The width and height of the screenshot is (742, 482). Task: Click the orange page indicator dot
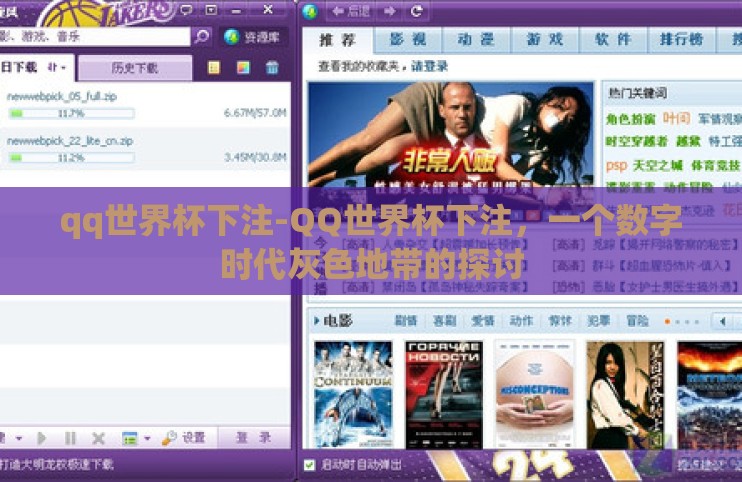pyautogui.click(x=667, y=322)
